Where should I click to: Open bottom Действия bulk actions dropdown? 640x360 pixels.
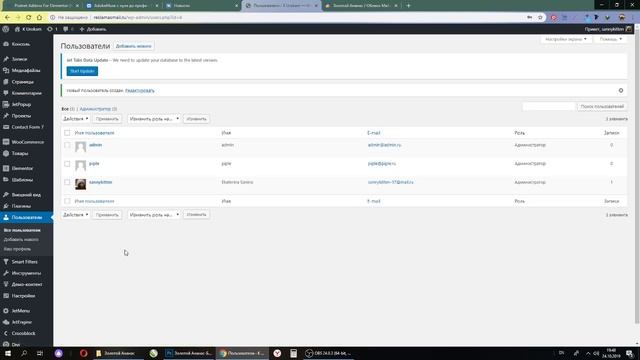pyautogui.click(x=76, y=215)
